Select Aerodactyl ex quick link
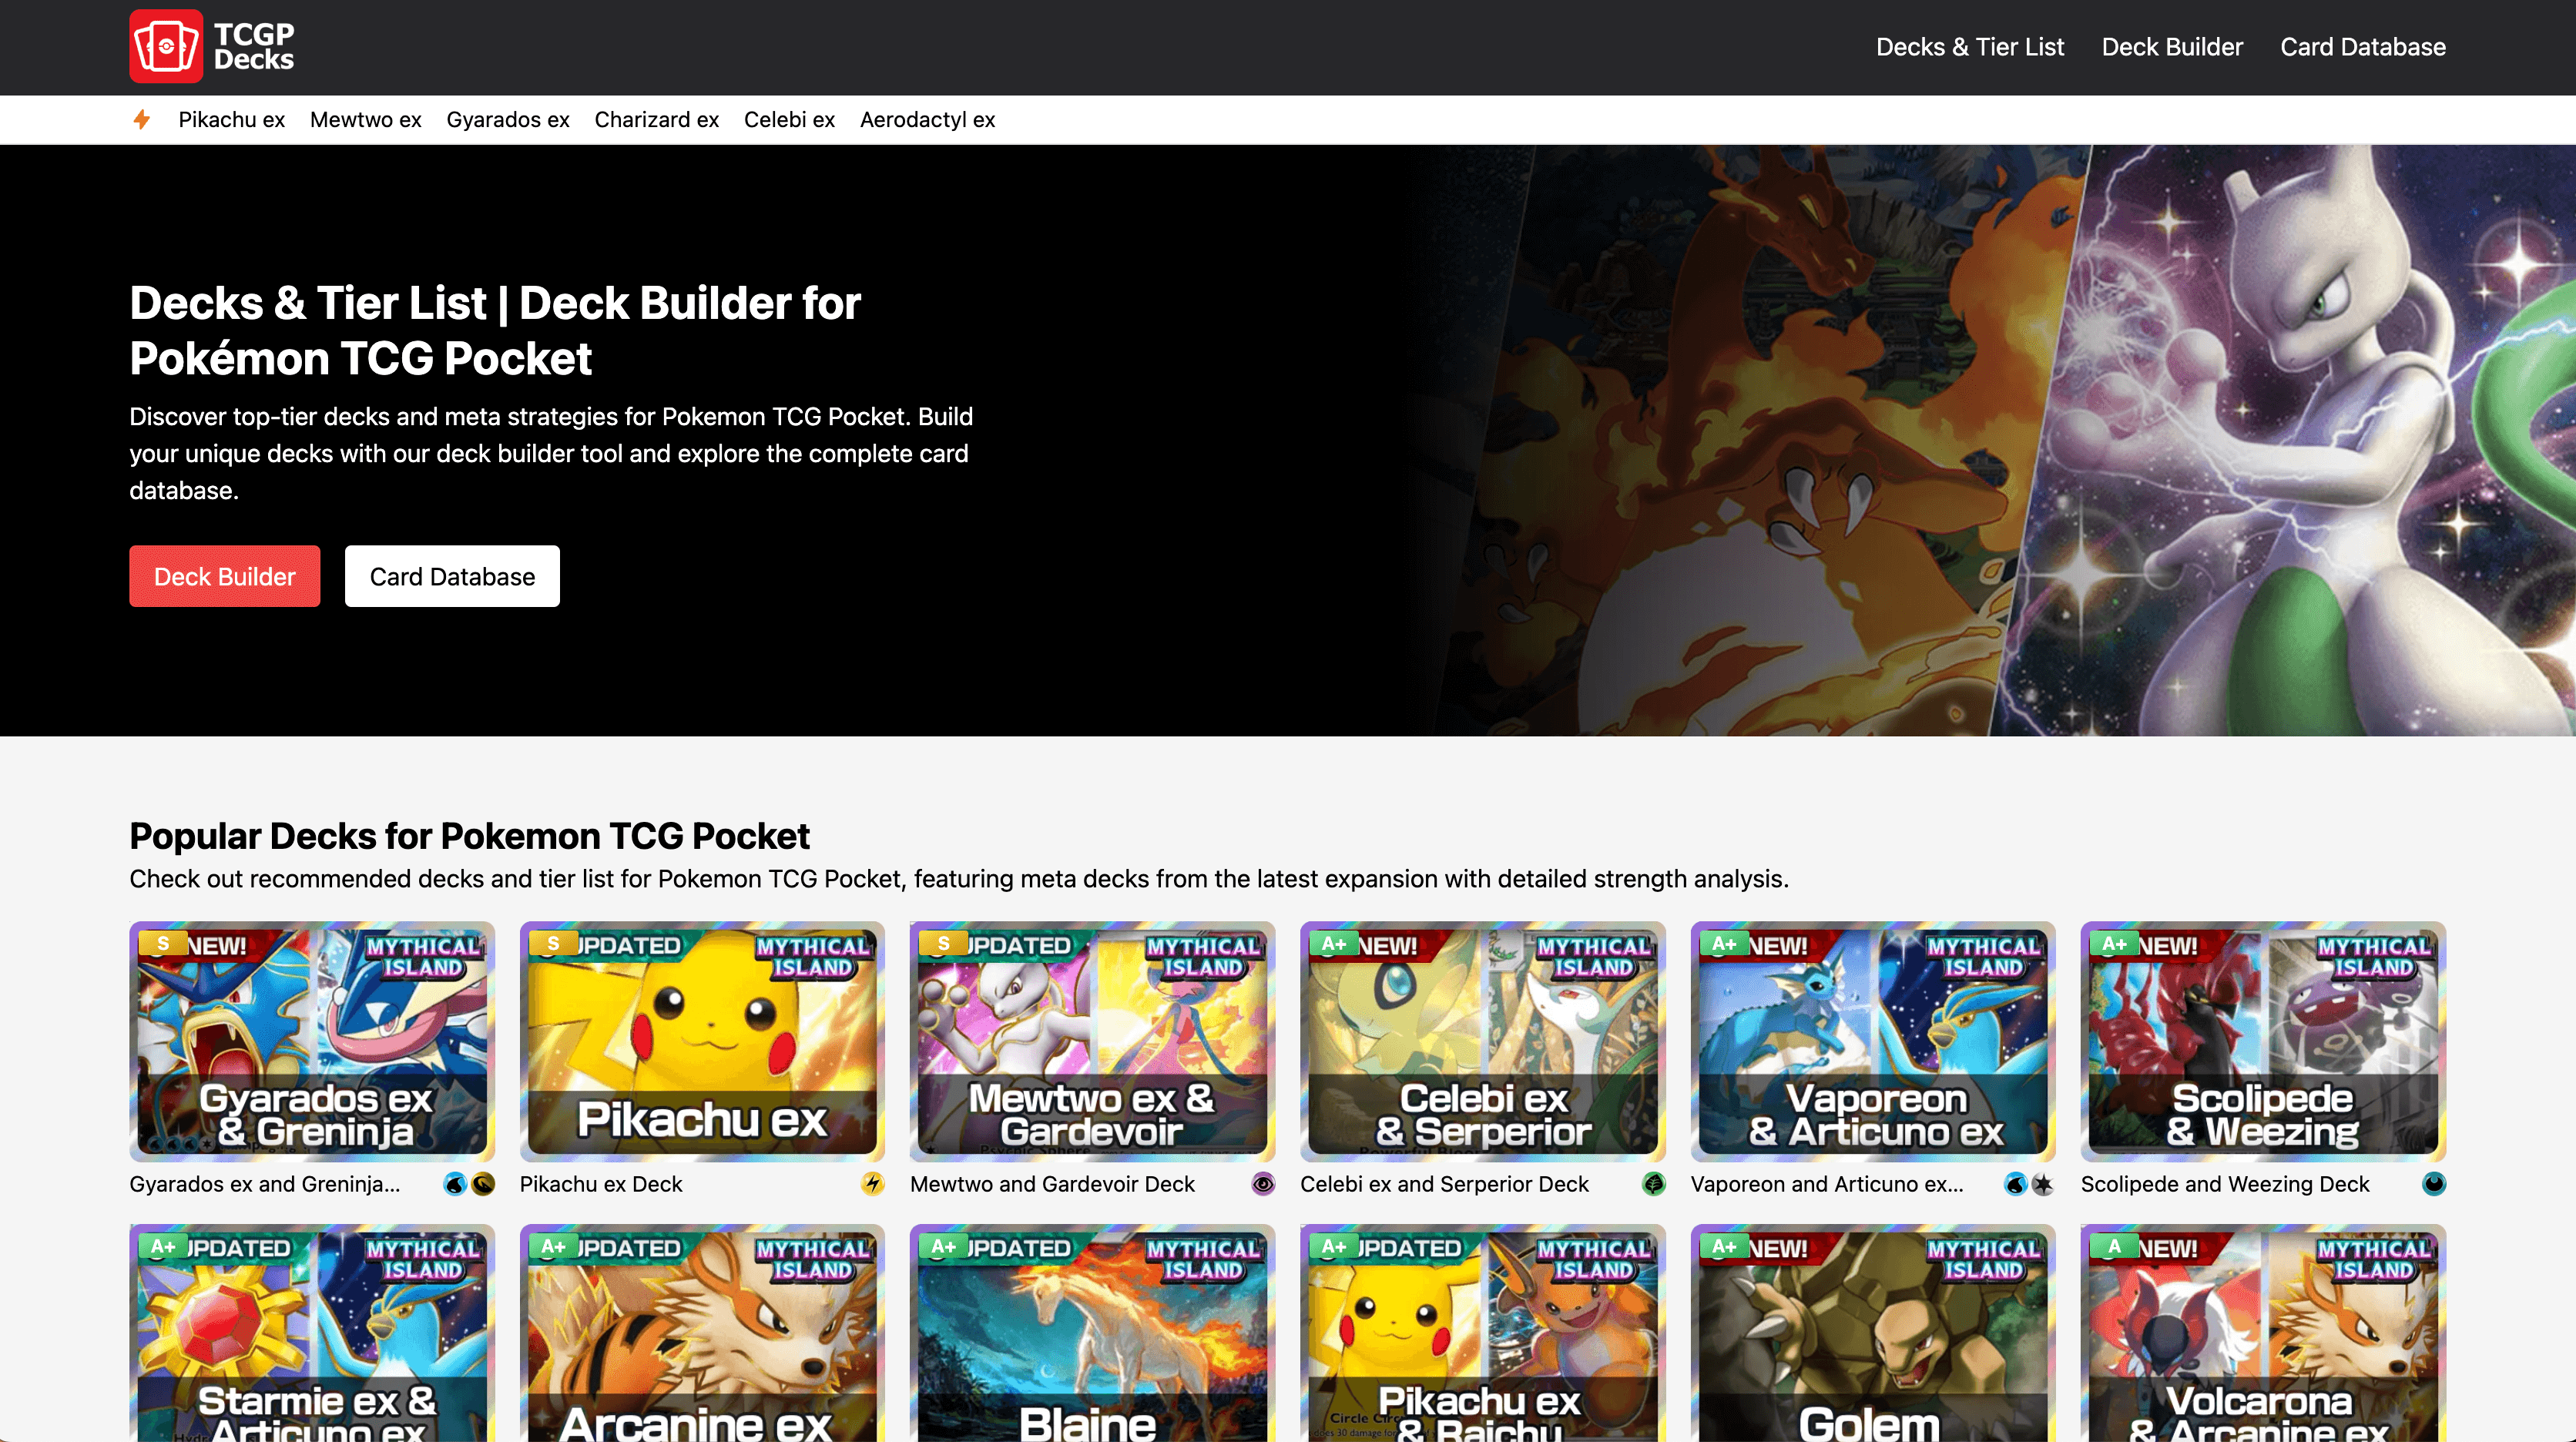This screenshot has height=1442, width=2576. [x=927, y=120]
